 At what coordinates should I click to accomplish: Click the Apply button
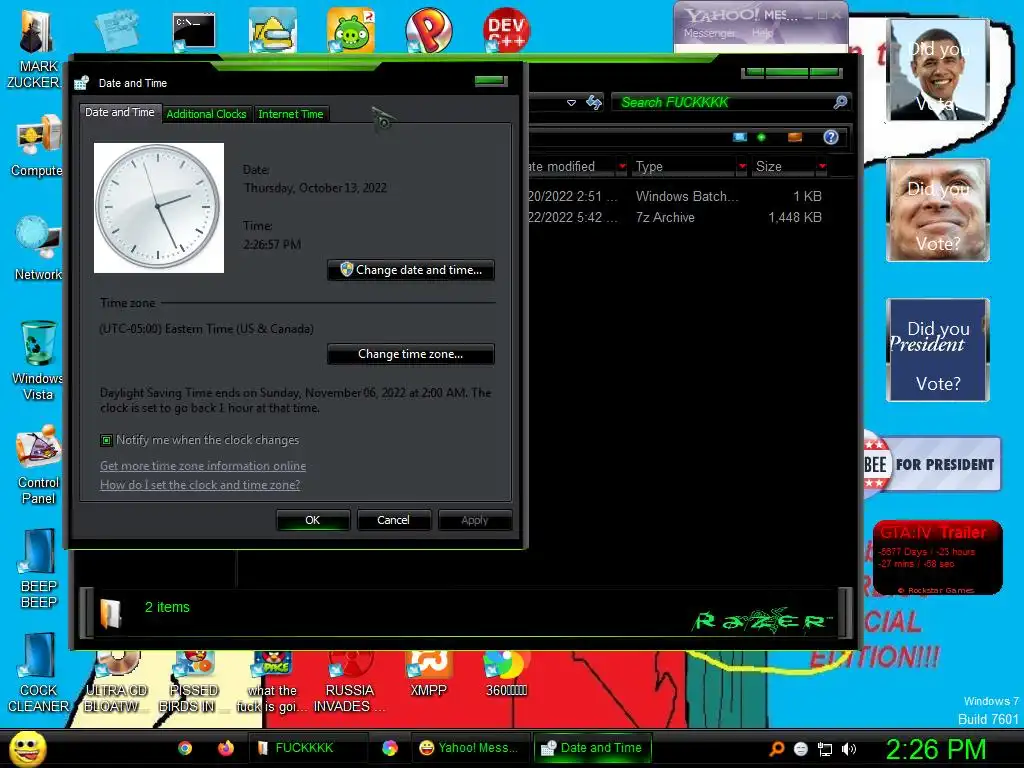click(x=475, y=520)
